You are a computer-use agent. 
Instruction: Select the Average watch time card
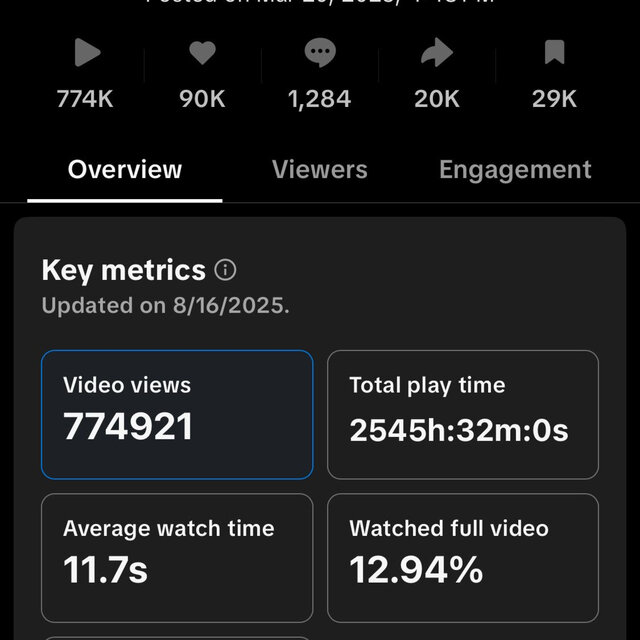coord(177,558)
